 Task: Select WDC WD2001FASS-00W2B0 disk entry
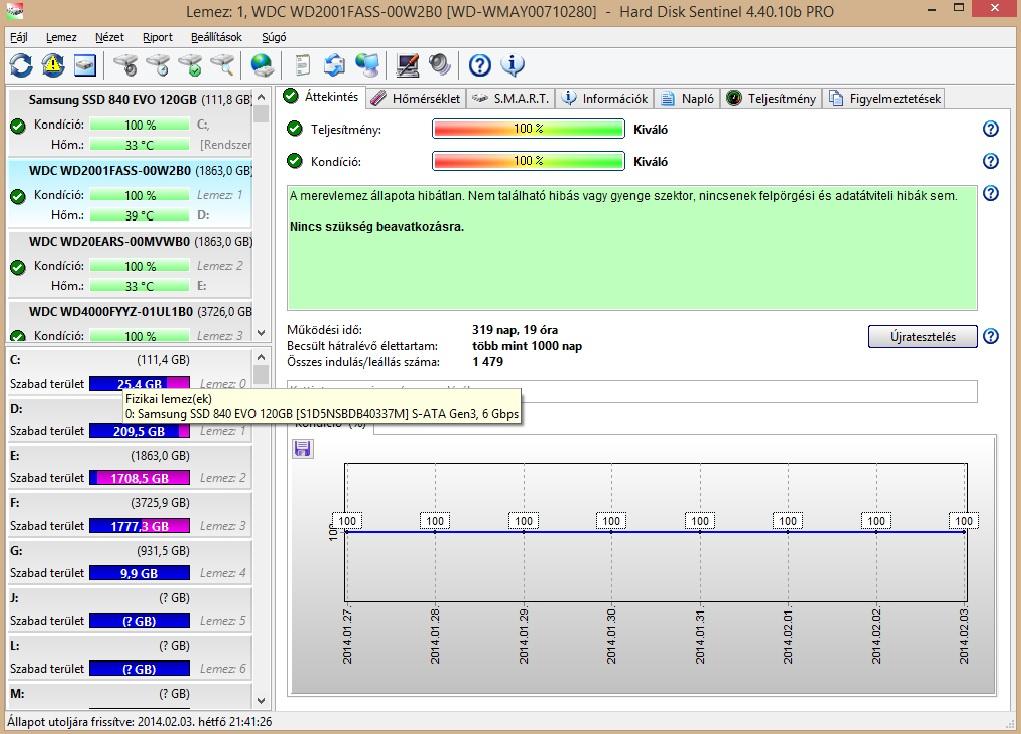(x=130, y=192)
